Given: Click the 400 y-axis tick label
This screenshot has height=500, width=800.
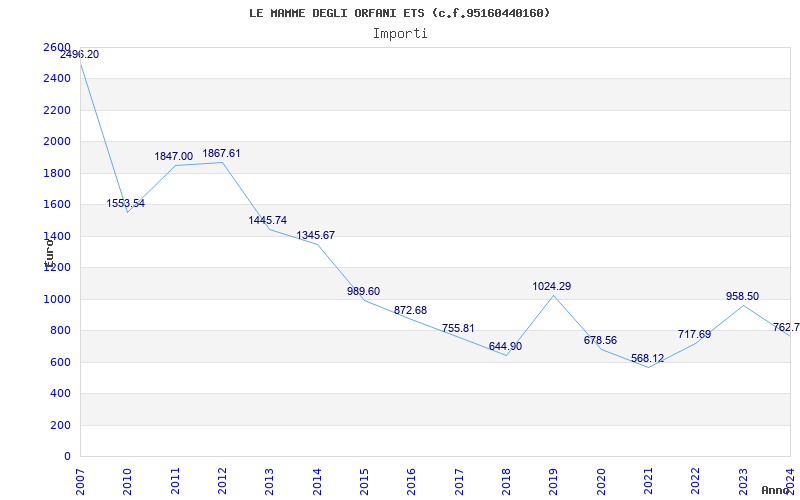Looking at the screenshot, I should point(61,393).
